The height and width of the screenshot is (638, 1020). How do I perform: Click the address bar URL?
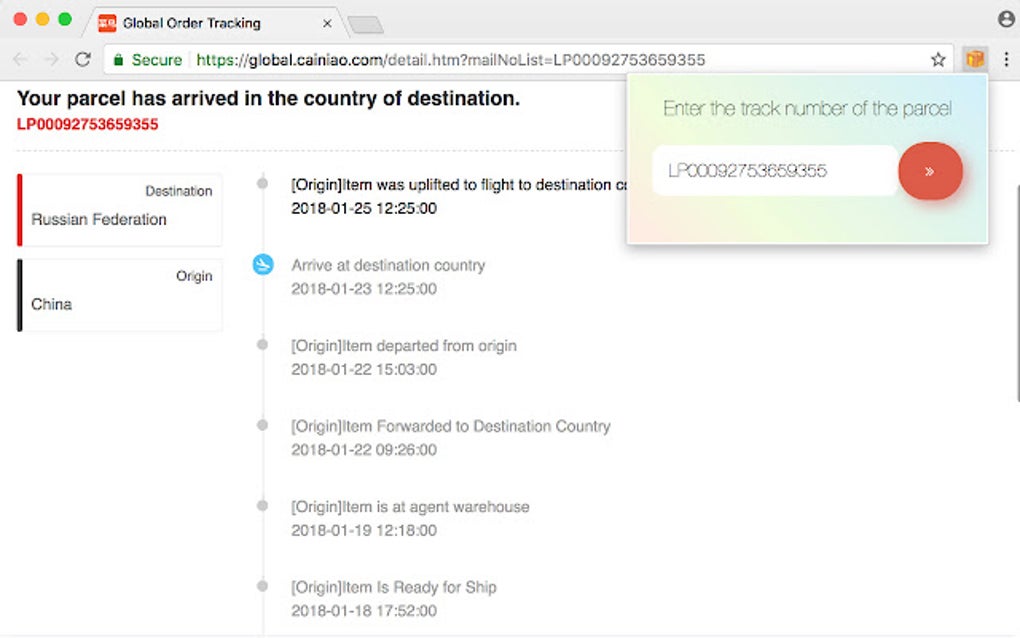450,60
